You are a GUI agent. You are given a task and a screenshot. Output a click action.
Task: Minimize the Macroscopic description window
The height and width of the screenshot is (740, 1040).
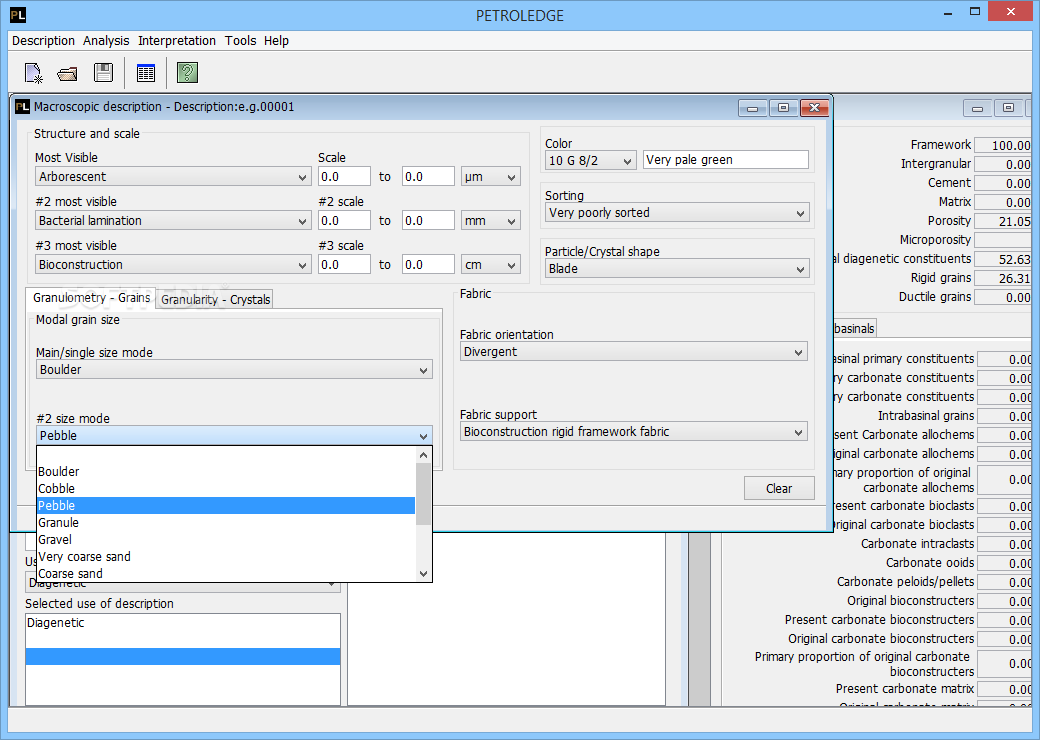tap(753, 107)
